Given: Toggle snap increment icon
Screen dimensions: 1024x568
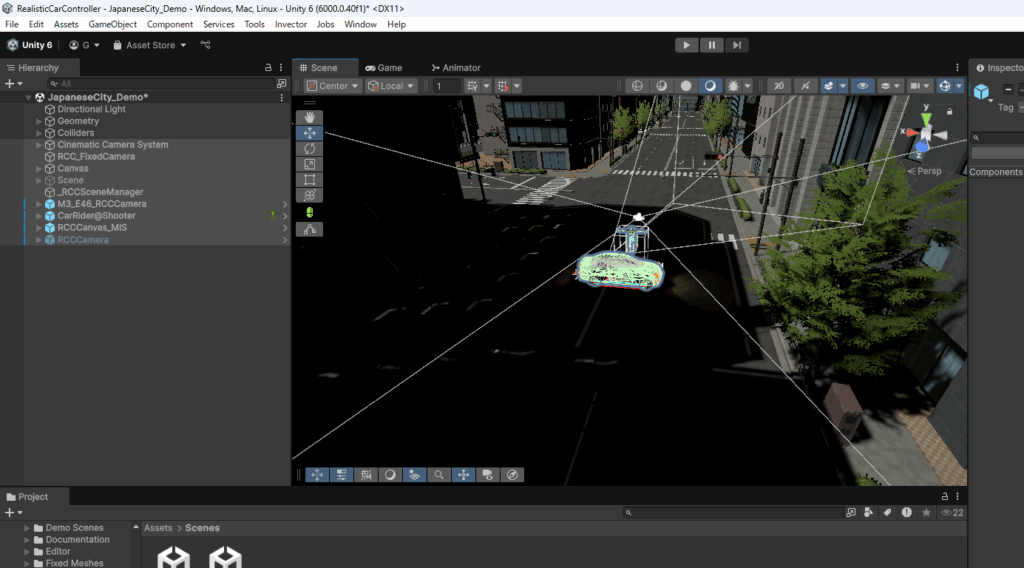Looking at the screenshot, I should (x=502, y=86).
